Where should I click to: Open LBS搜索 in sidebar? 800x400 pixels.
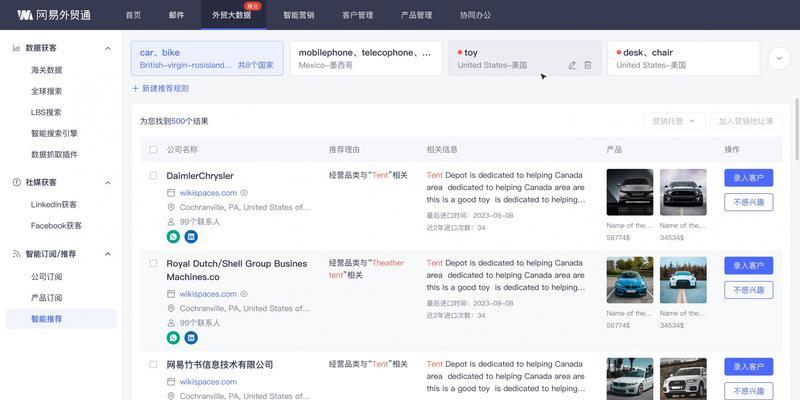[x=46, y=112]
